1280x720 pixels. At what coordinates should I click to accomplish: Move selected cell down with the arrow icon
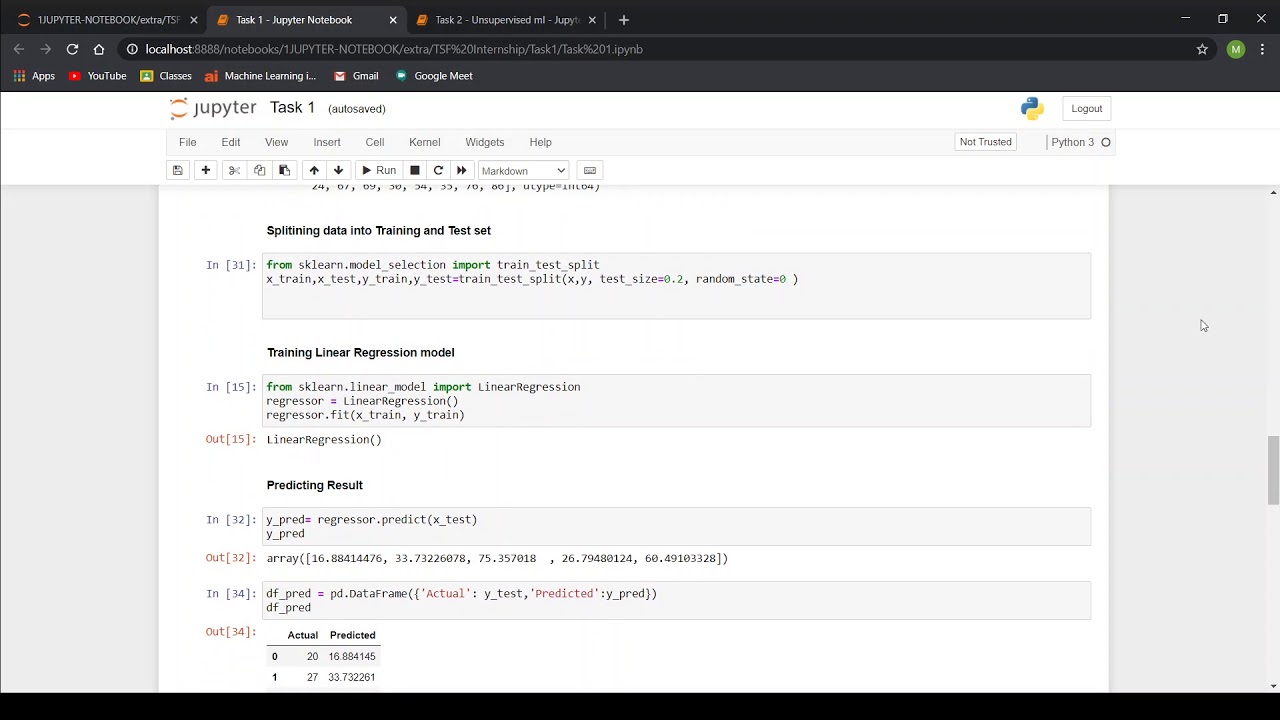(338, 170)
